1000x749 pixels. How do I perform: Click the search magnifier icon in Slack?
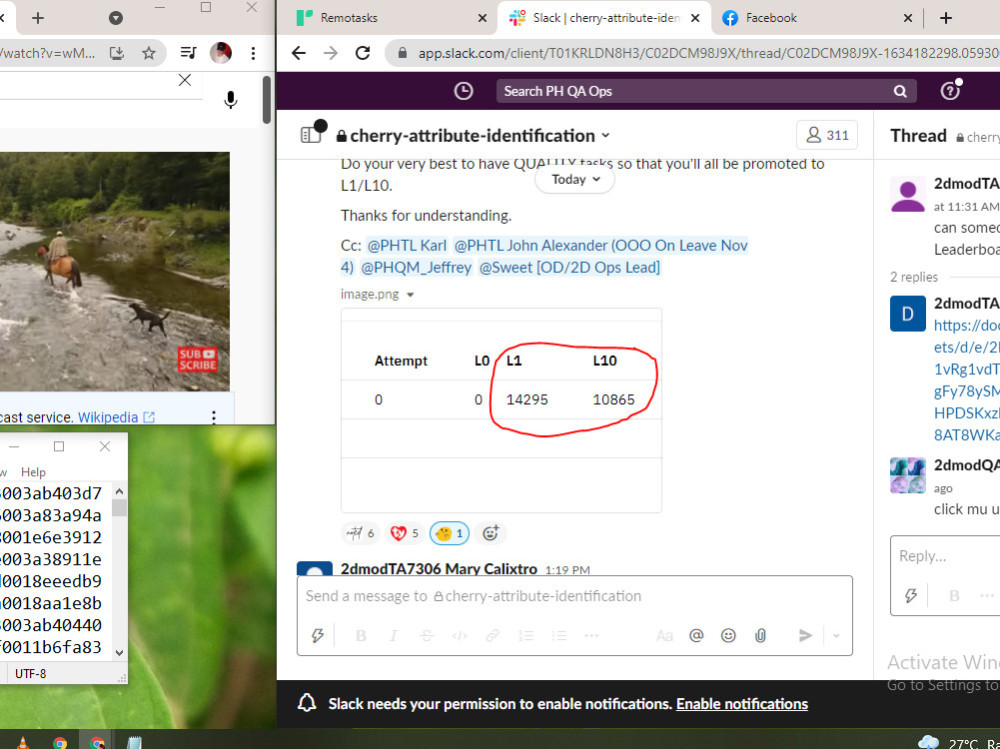pos(900,91)
